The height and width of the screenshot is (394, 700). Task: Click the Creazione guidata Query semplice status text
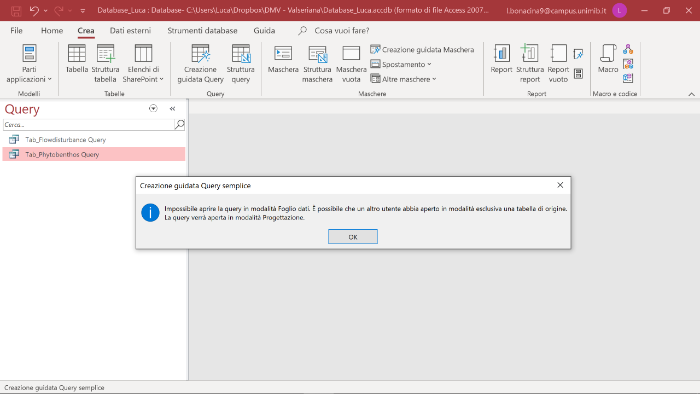(x=54, y=388)
